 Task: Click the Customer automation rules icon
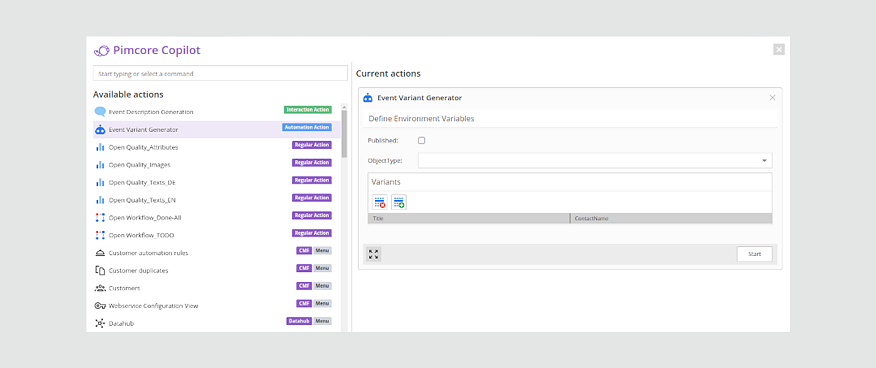[100, 253]
